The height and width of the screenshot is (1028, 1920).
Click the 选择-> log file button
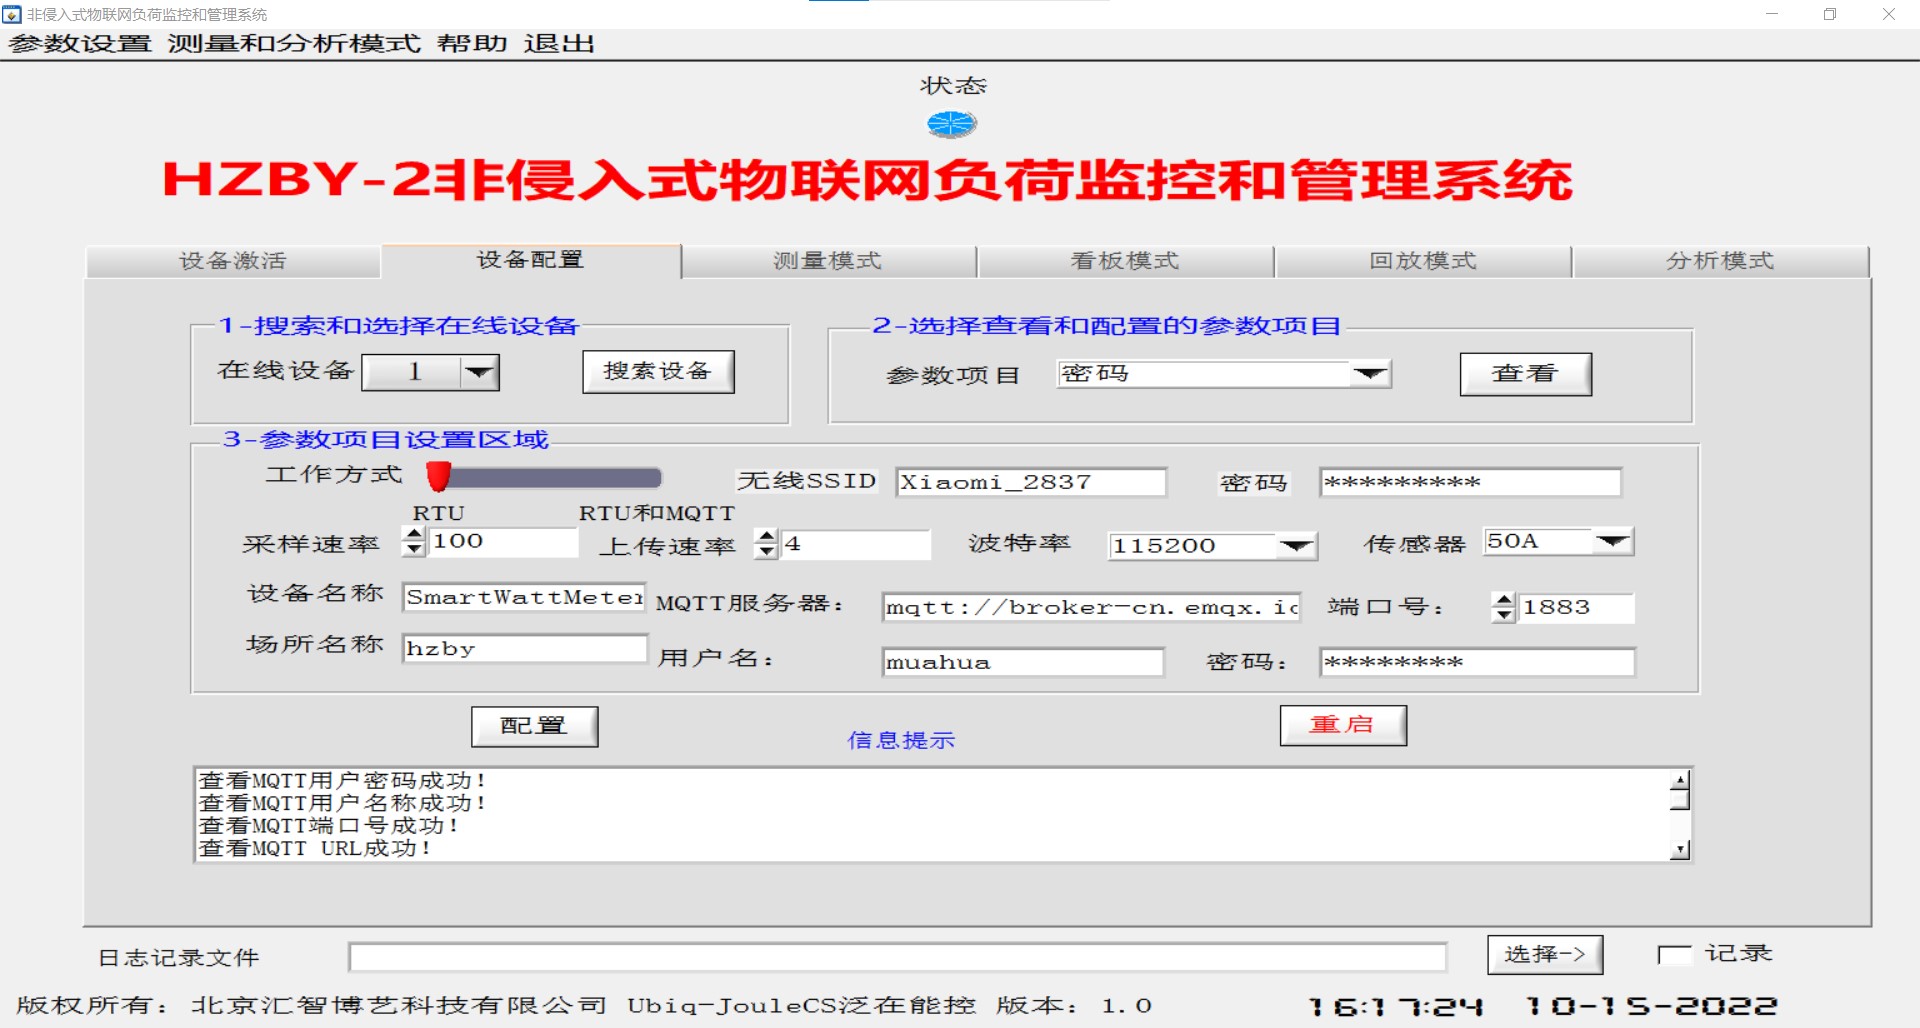[1544, 954]
